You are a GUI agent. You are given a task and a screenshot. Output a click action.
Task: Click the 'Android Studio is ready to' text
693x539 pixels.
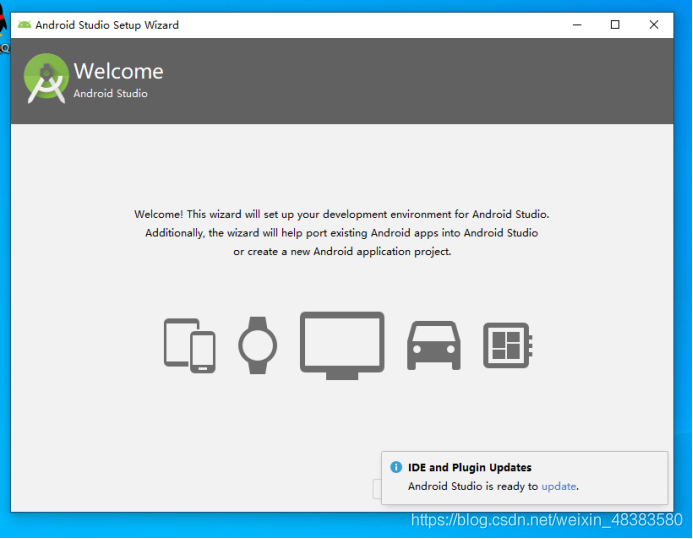coord(473,486)
